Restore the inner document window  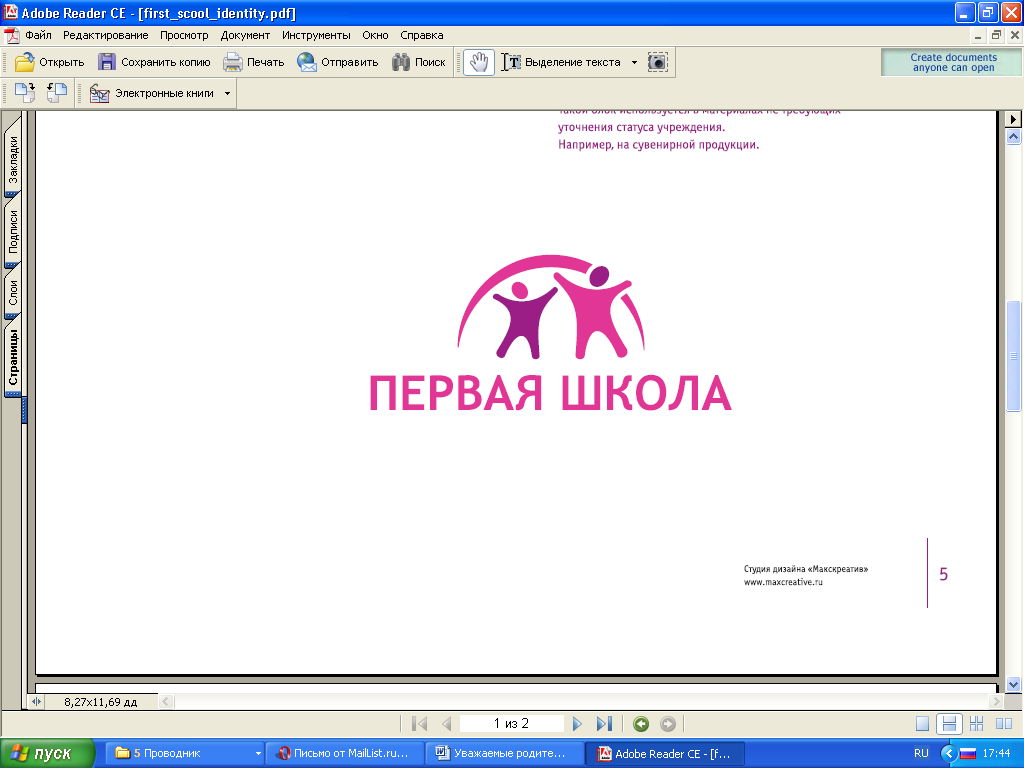point(996,35)
